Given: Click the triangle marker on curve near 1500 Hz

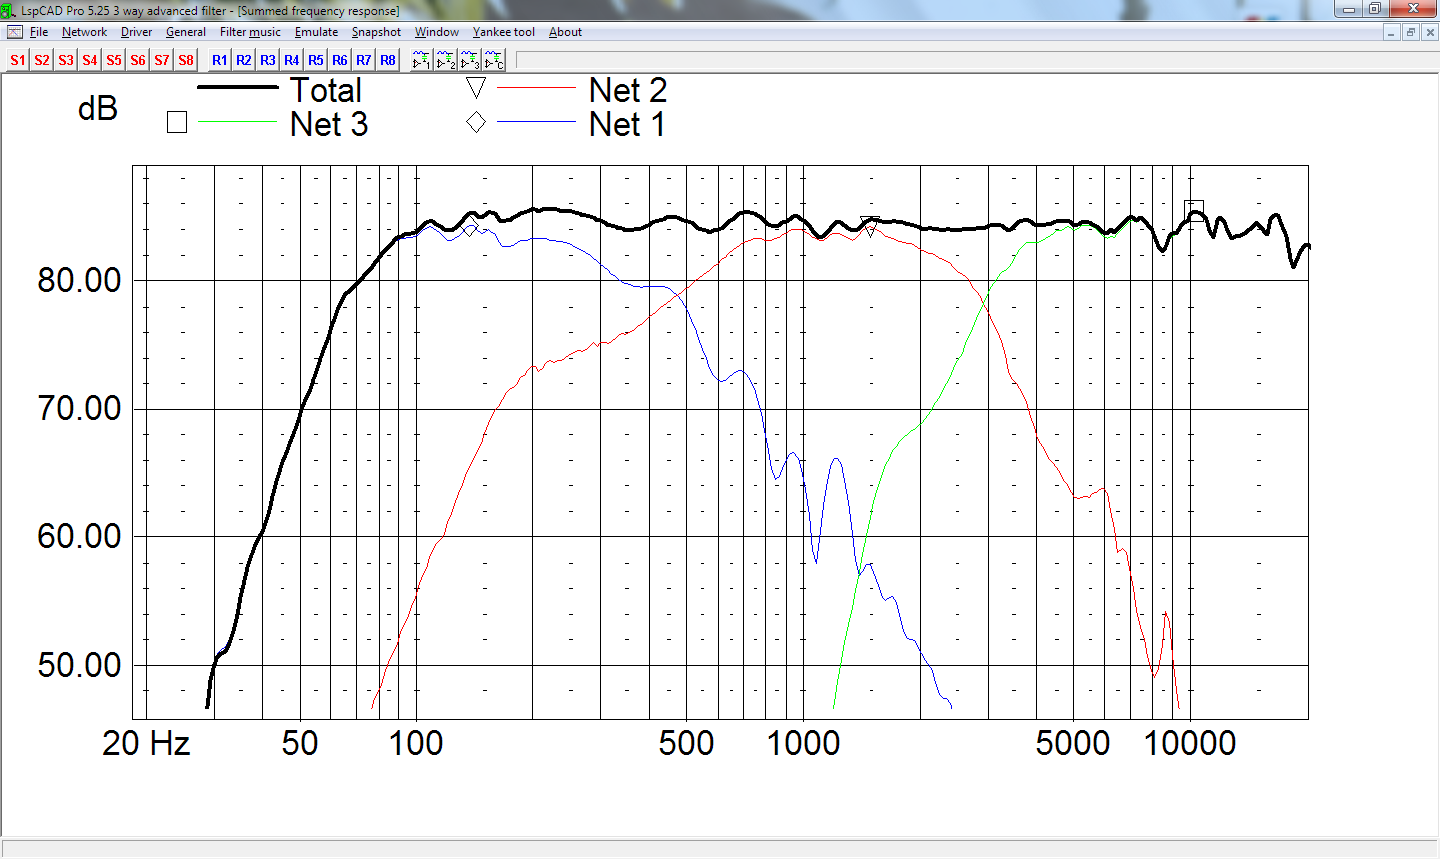Looking at the screenshot, I should (870, 226).
